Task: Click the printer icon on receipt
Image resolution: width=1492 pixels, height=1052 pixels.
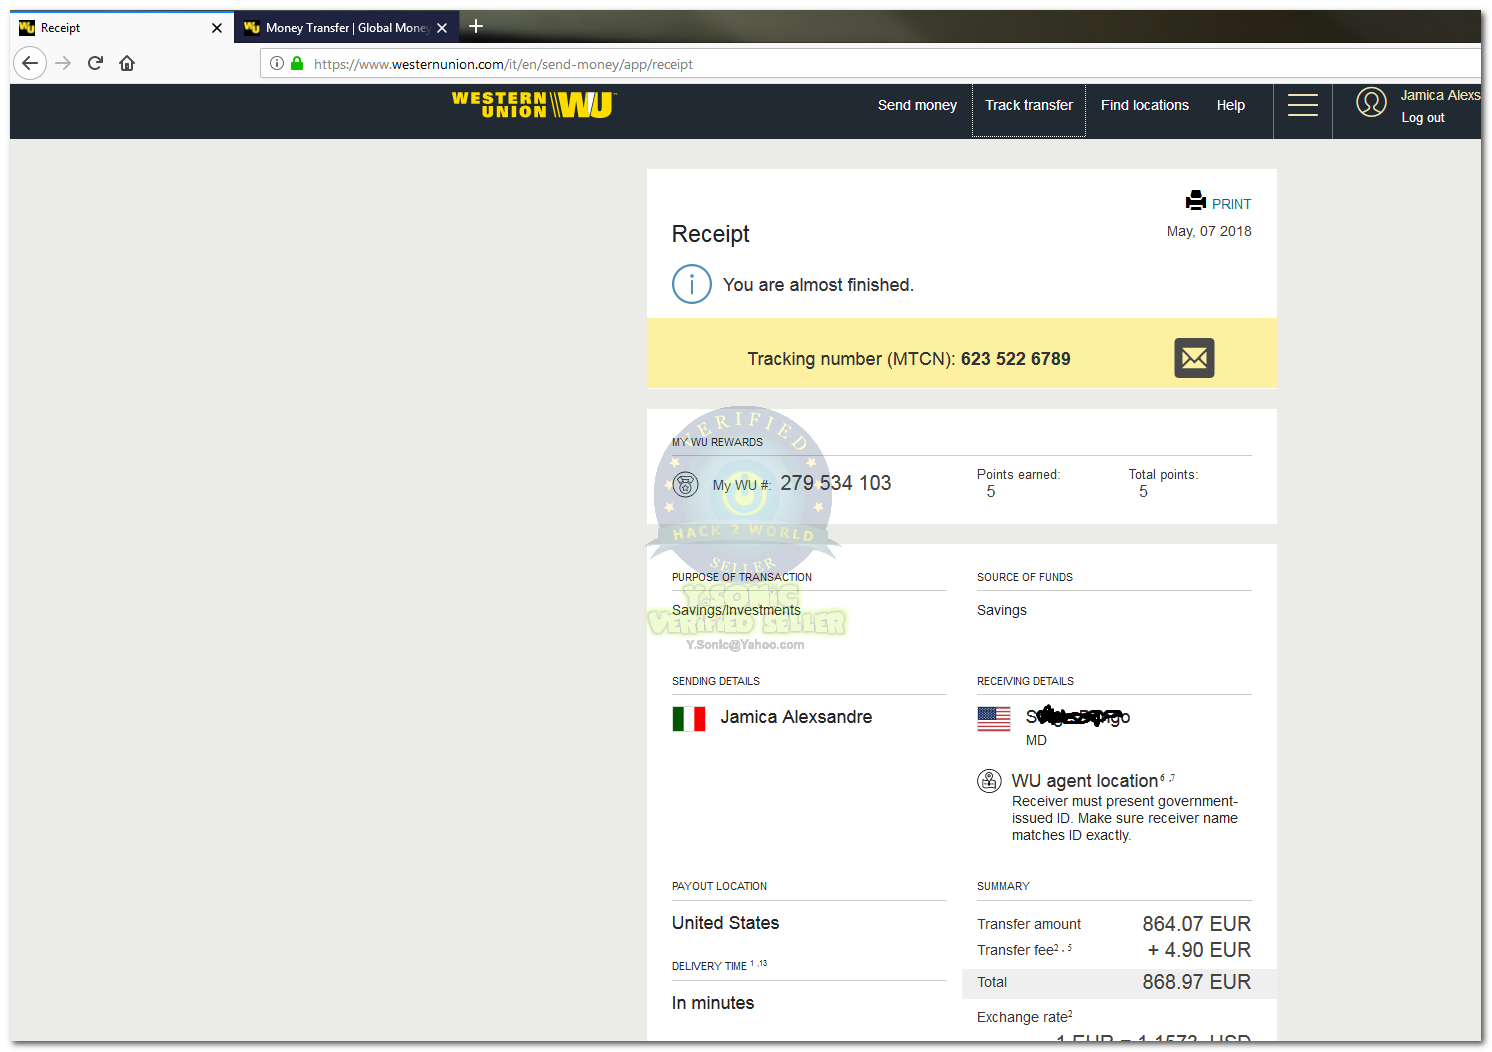Action: (1196, 200)
